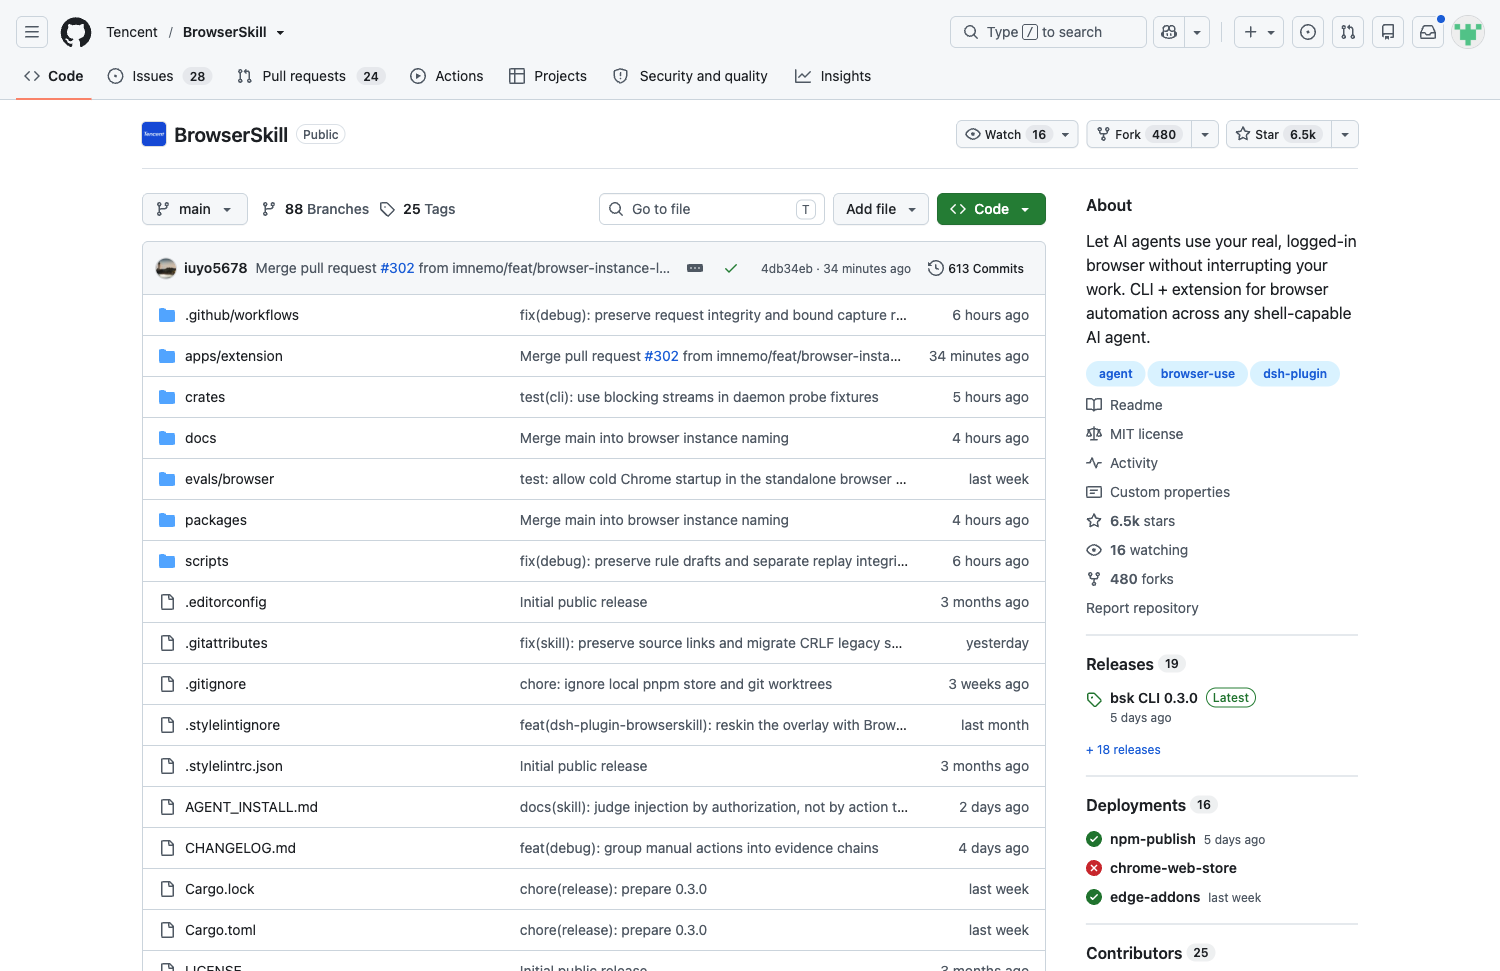Expand the Fork options caret

click(1205, 134)
